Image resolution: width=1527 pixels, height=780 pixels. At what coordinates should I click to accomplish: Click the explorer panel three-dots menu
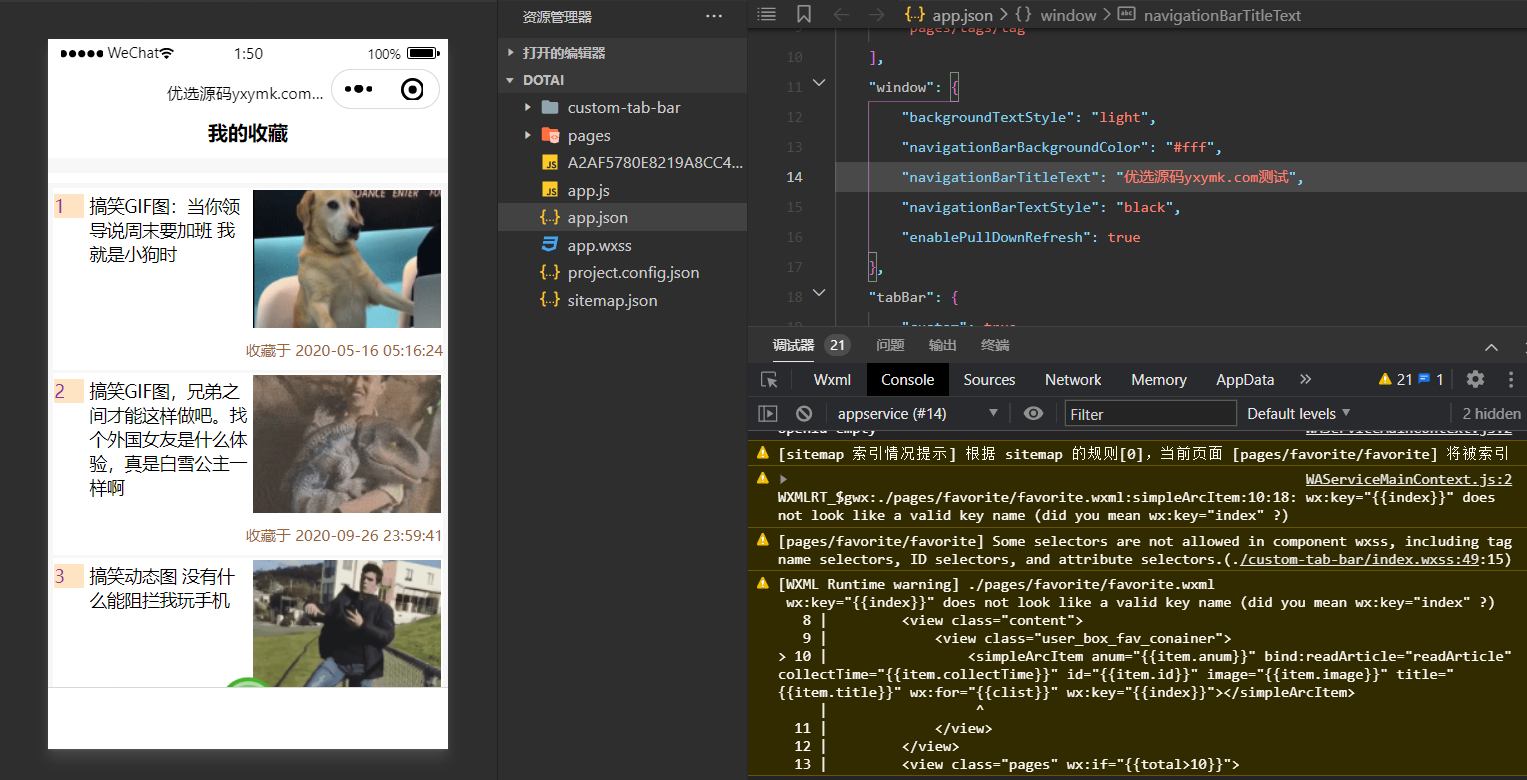(x=714, y=16)
